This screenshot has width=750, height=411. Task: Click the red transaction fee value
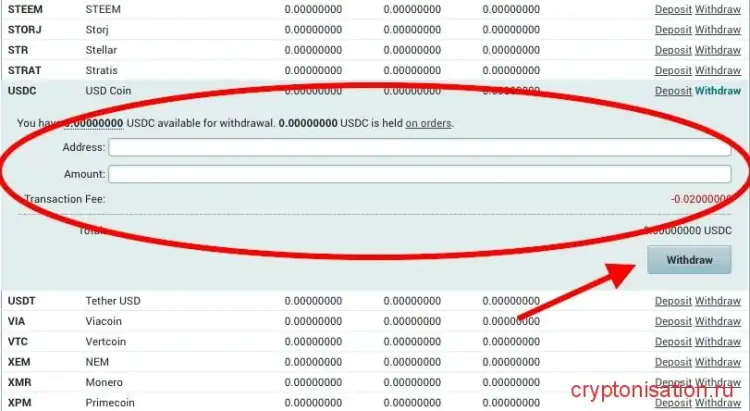(x=701, y=199)
